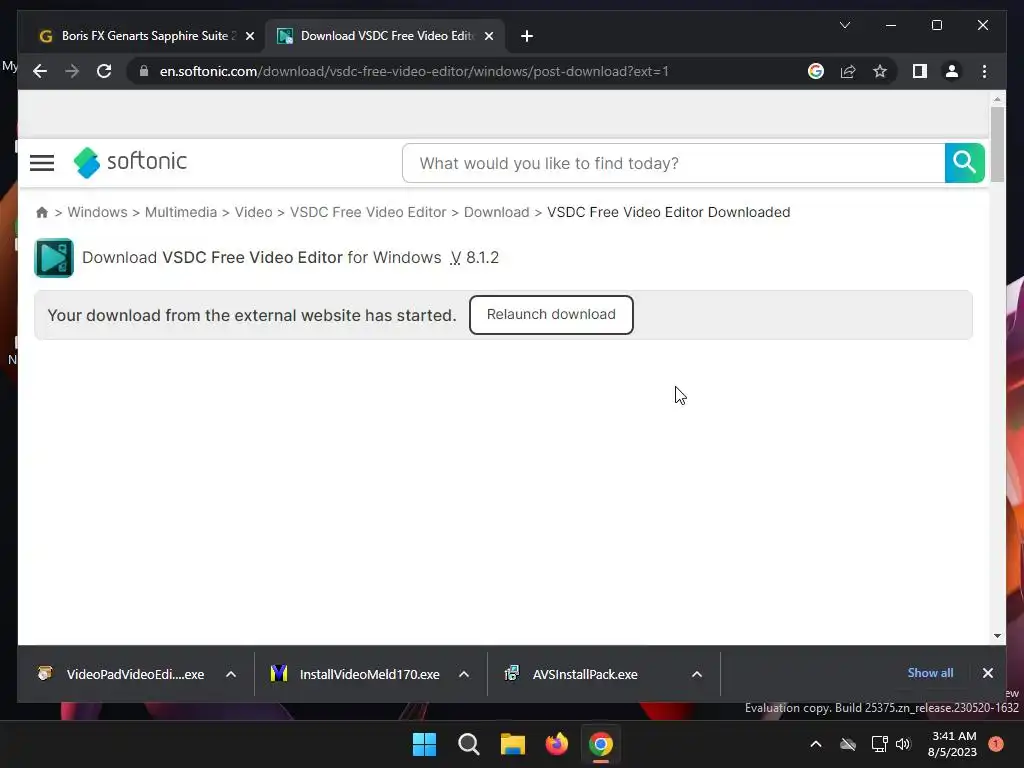Open the network tray icon
This screenshot has height=768, width=1024.
(880, 744)
